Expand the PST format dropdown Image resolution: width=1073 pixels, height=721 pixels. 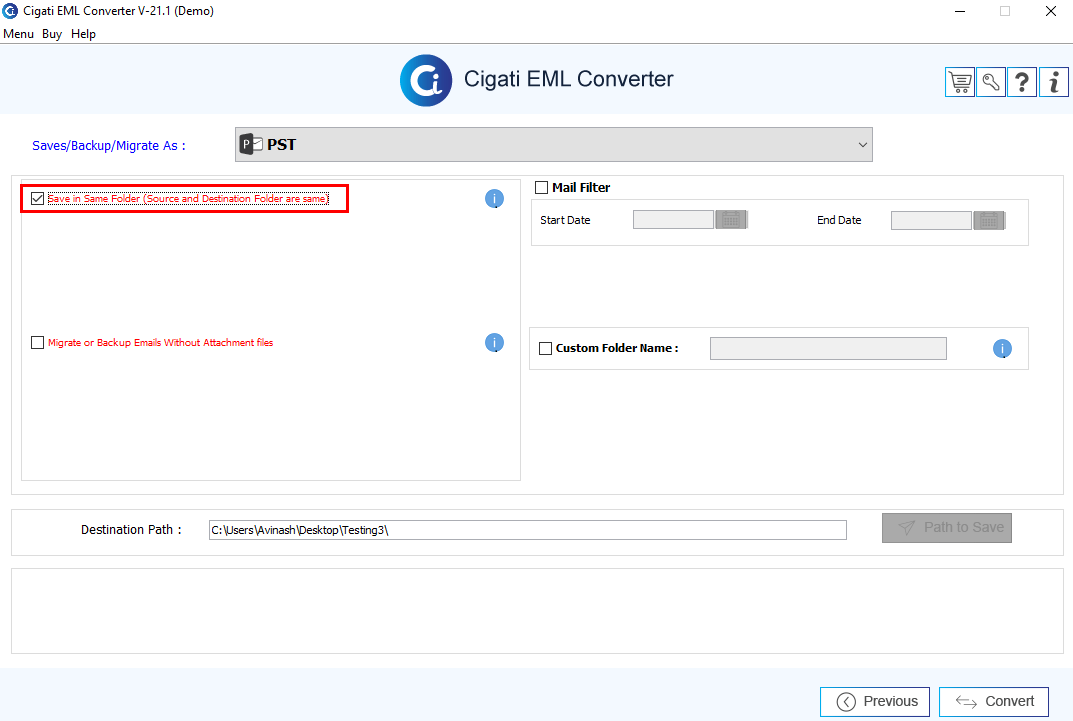554,144
